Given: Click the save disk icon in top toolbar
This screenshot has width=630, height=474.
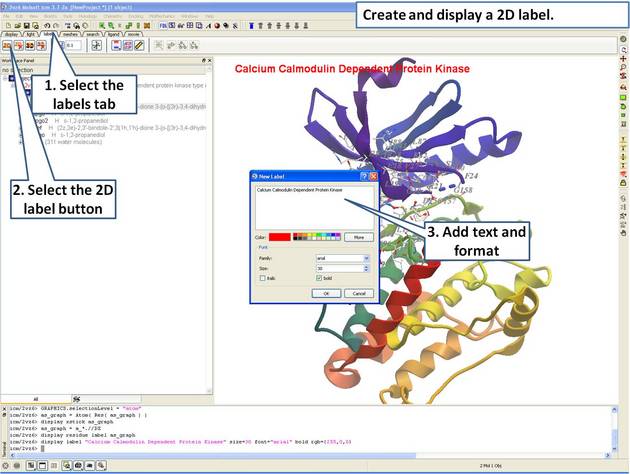Looking at the screenshot, I should pyautogui.click(x=27, y=24).
